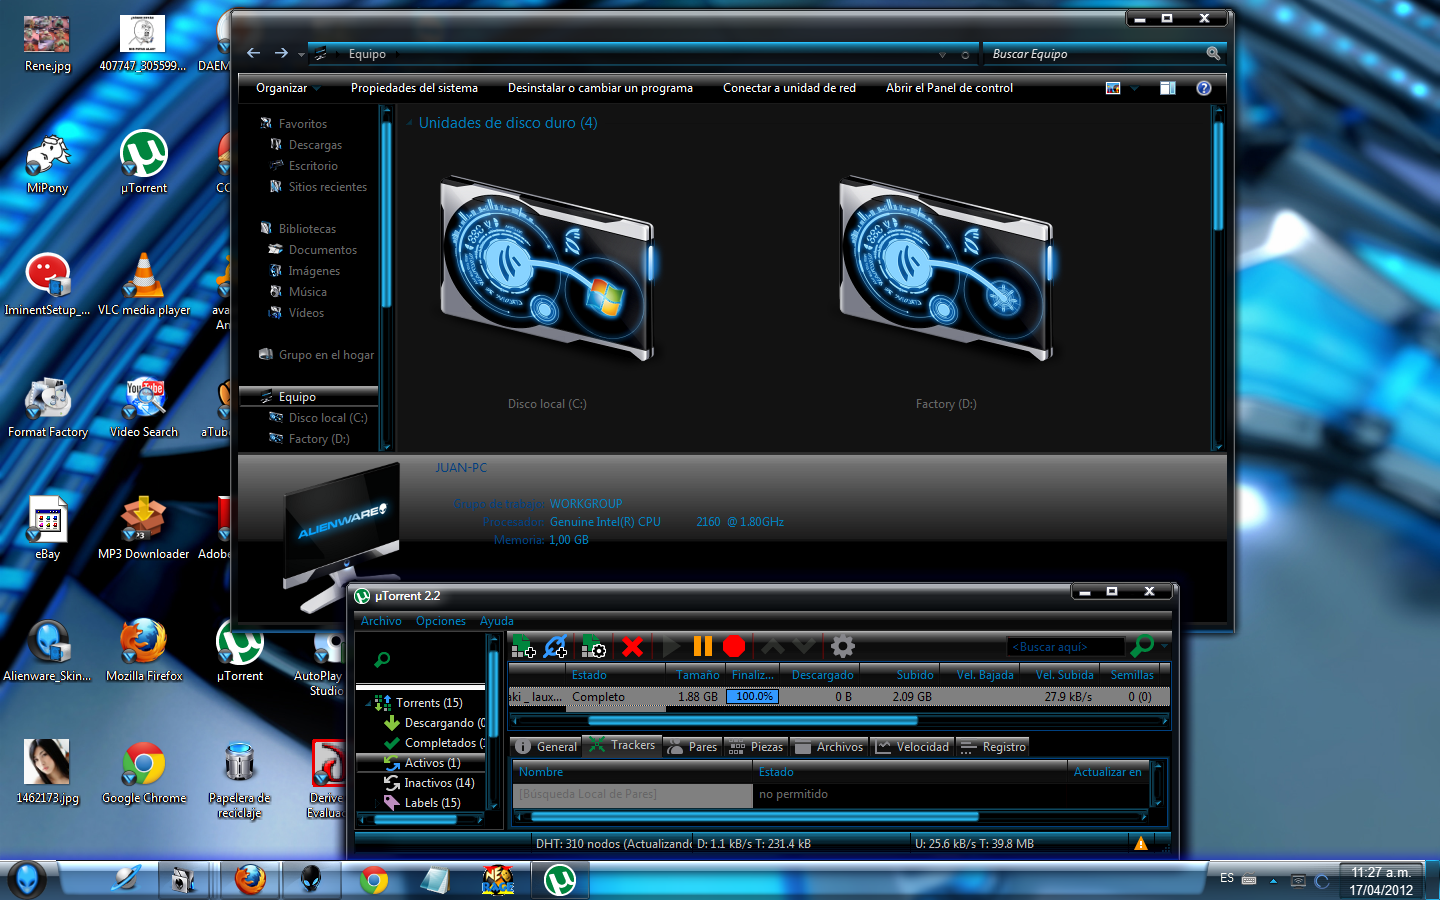The width and height of the screenshot is (1440, 900).
Task: Click Propiedades del sistema in Explorer toolbar
Action: pos(414,88)
